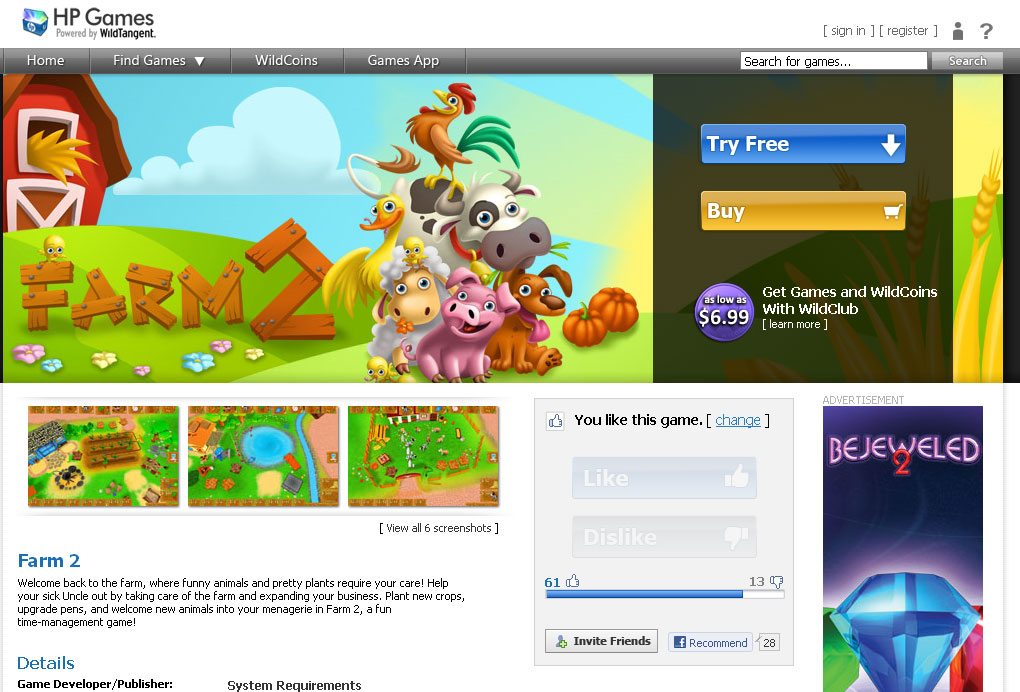Click the Farm 2 title heading
This screenshot has height=692, width=1020.
(49, 561)
